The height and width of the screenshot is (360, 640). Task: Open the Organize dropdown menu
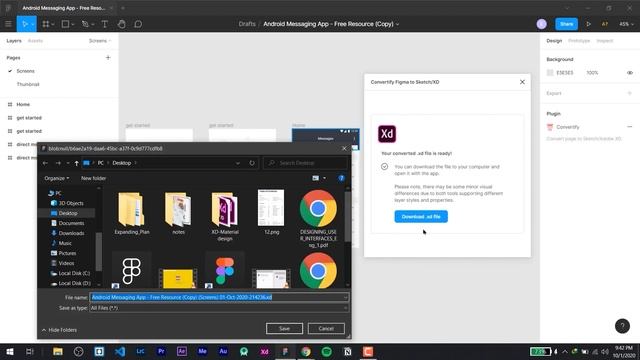(x=57, y=178)
